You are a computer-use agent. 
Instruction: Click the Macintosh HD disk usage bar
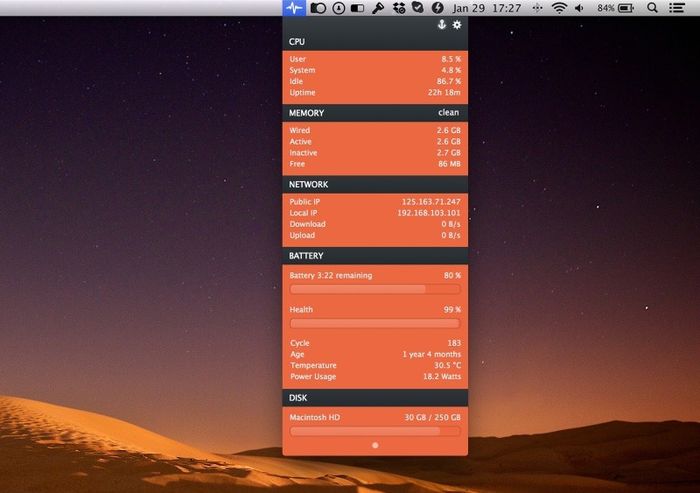374,431
